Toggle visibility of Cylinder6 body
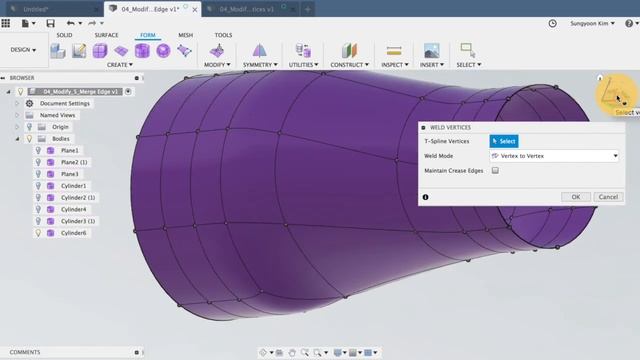Screen dimensions: 640x360 click(38, 233)
